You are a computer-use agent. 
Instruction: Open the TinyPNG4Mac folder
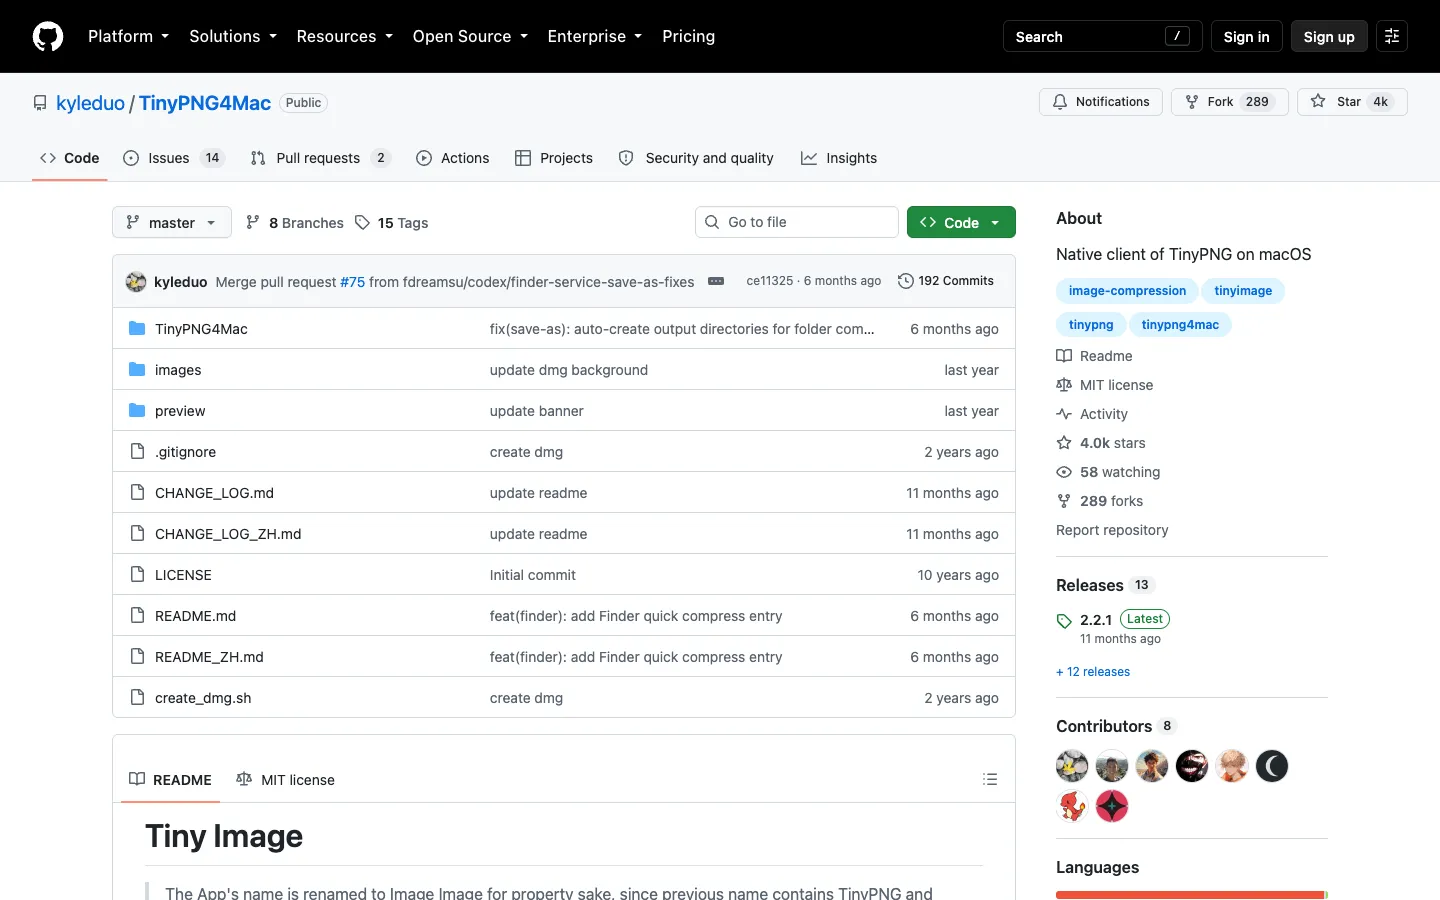pos(201,329)
